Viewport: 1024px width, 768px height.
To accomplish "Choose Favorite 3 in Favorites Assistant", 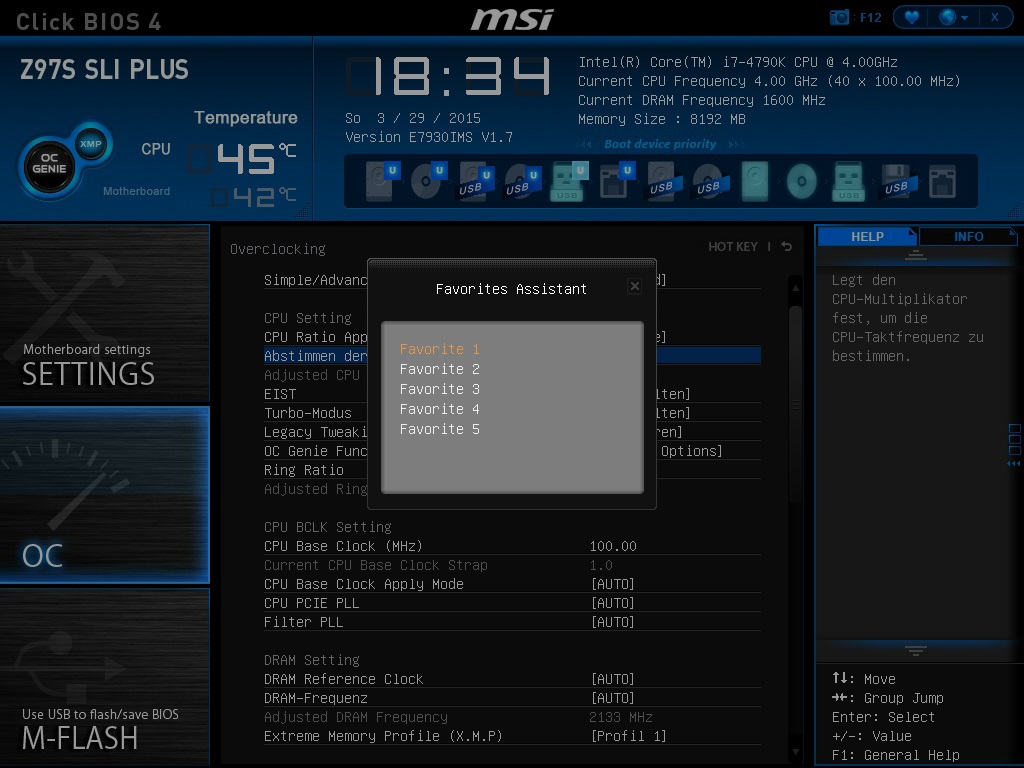I will point(440,389).
